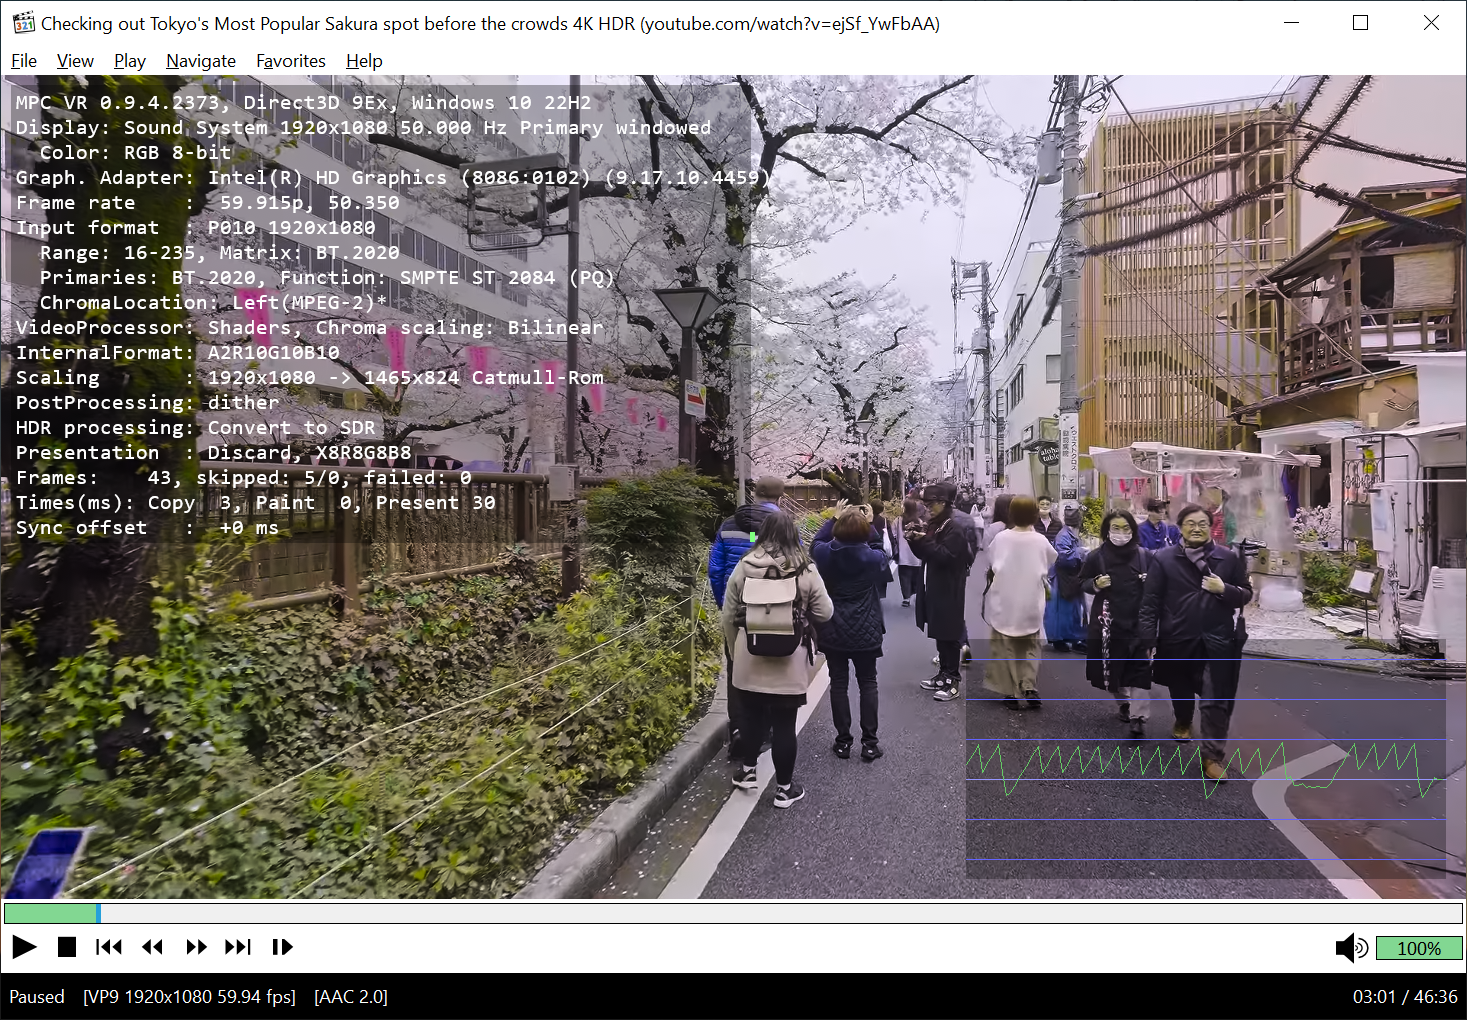Image resolution: width=1467 pixels, height=1020 pixels.
Task: Fast forward with the increase speed button
Action: coord(196,947)
